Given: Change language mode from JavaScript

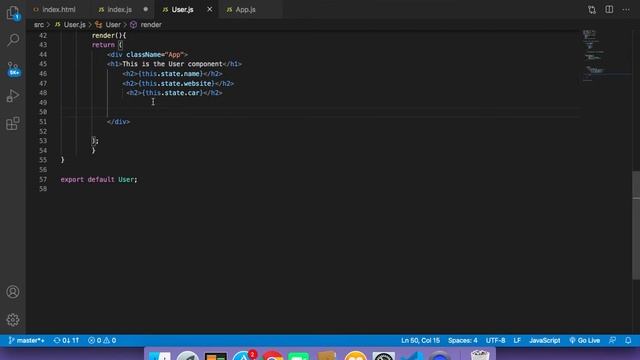Looking at the screenshot, I should pos(544,340).
